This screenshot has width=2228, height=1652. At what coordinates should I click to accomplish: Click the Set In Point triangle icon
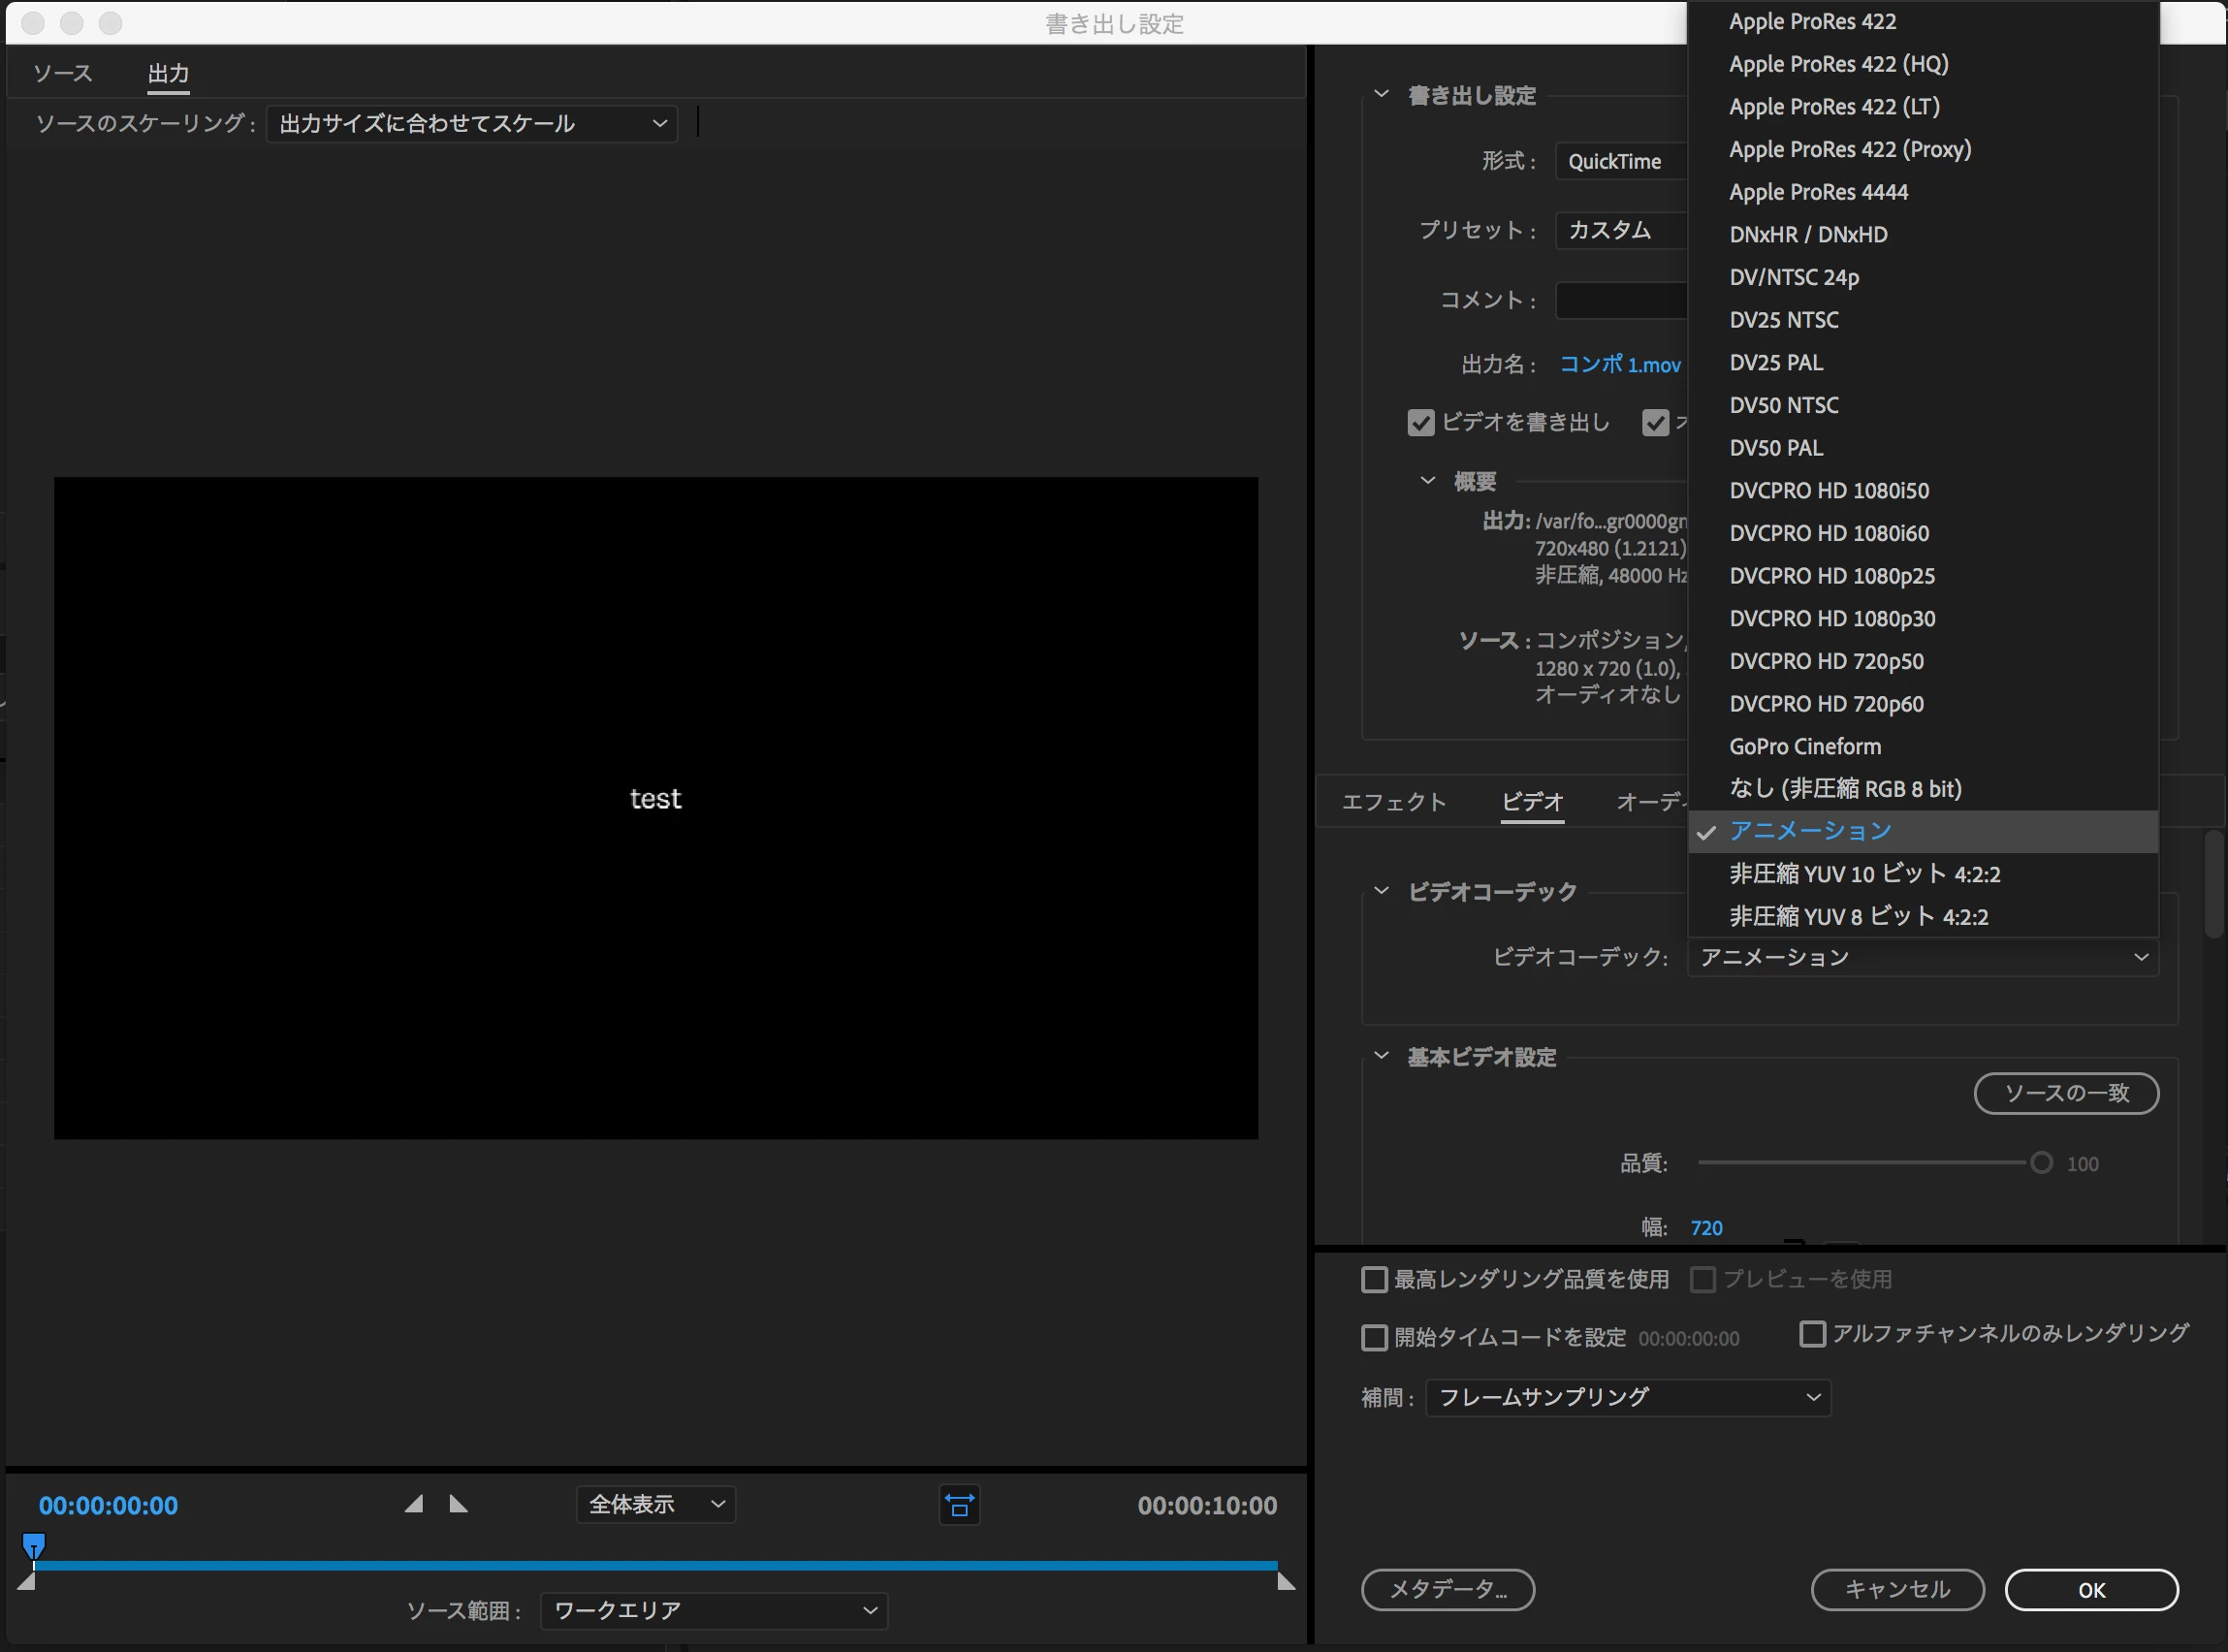click(414, 1504)
